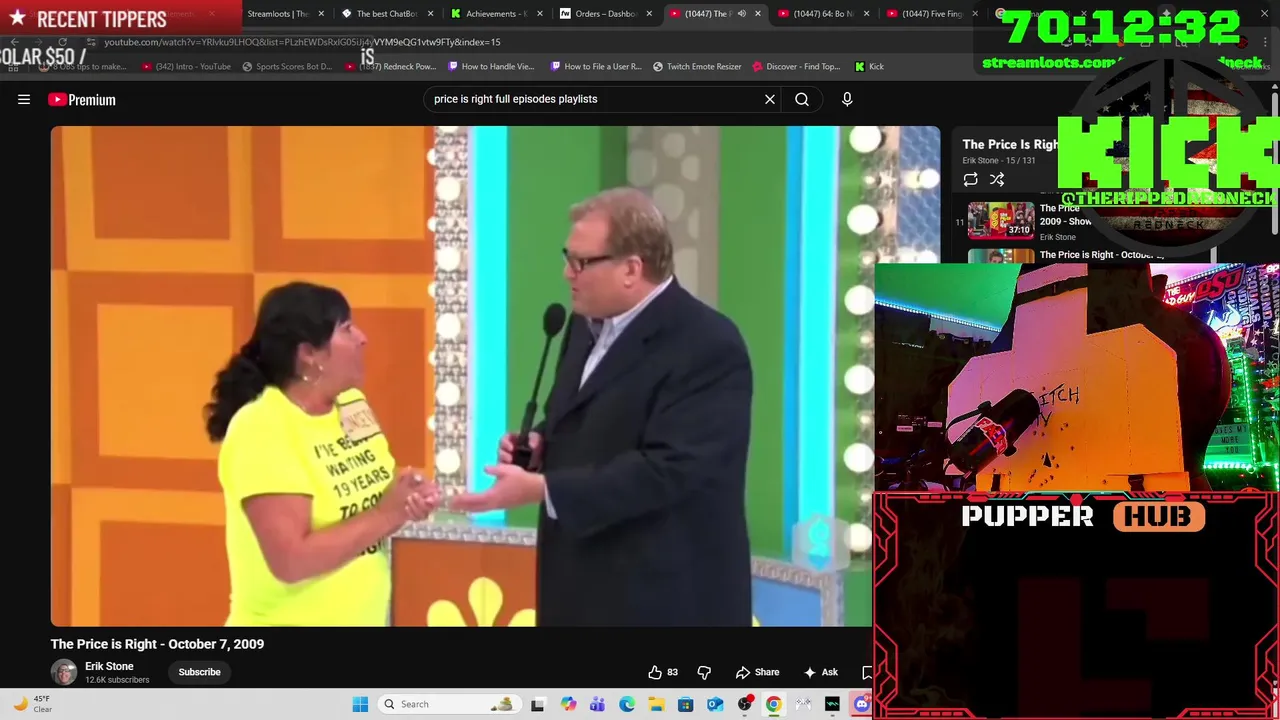Screen dimensions: 1280x720
Task: Open Microsoft Teams taskbar icon
Action: pyautogui.click(x=597, y=704)
